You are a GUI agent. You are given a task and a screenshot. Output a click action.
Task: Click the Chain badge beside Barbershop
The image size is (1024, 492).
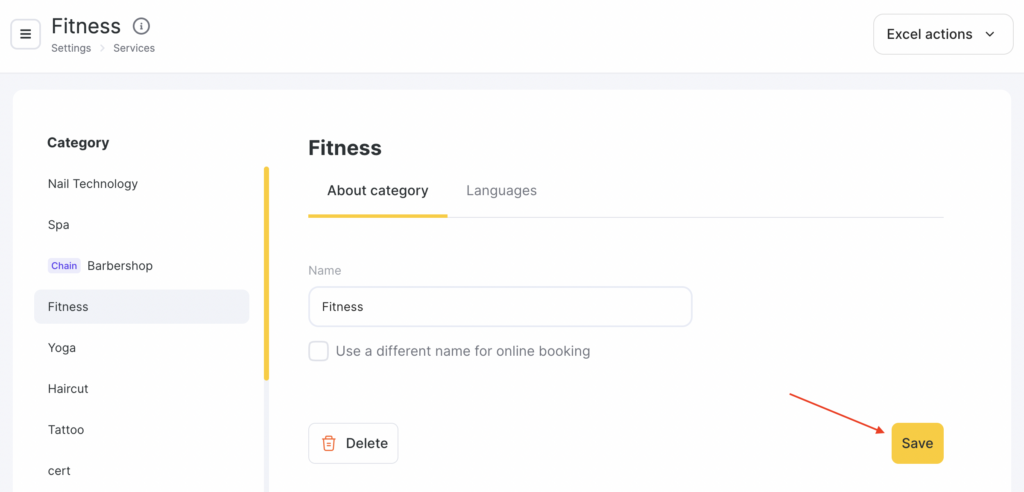[x=64, y=266]
